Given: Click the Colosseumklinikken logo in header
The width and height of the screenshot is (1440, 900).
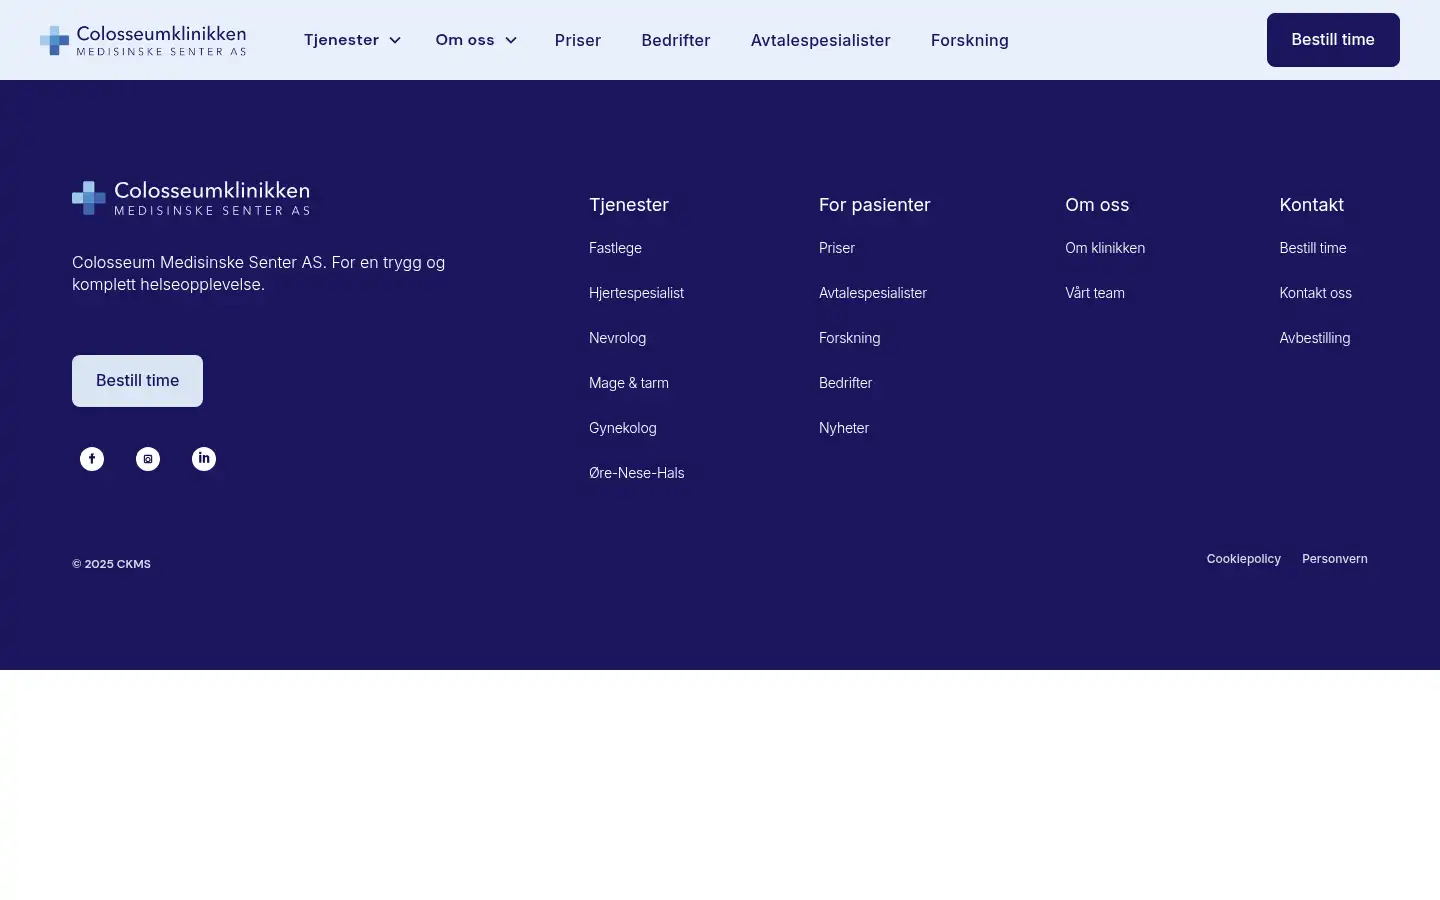Looking at the screenshot, I should (x=143, y=40).
